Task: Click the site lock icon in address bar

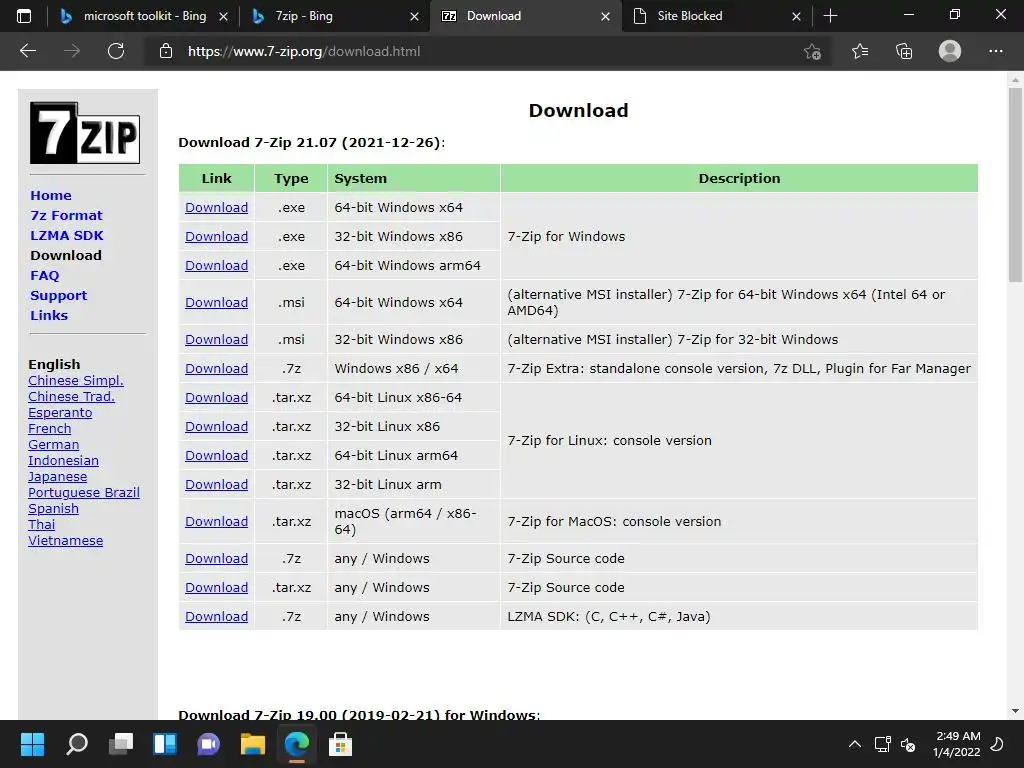Action: click(x=166, y=51)
